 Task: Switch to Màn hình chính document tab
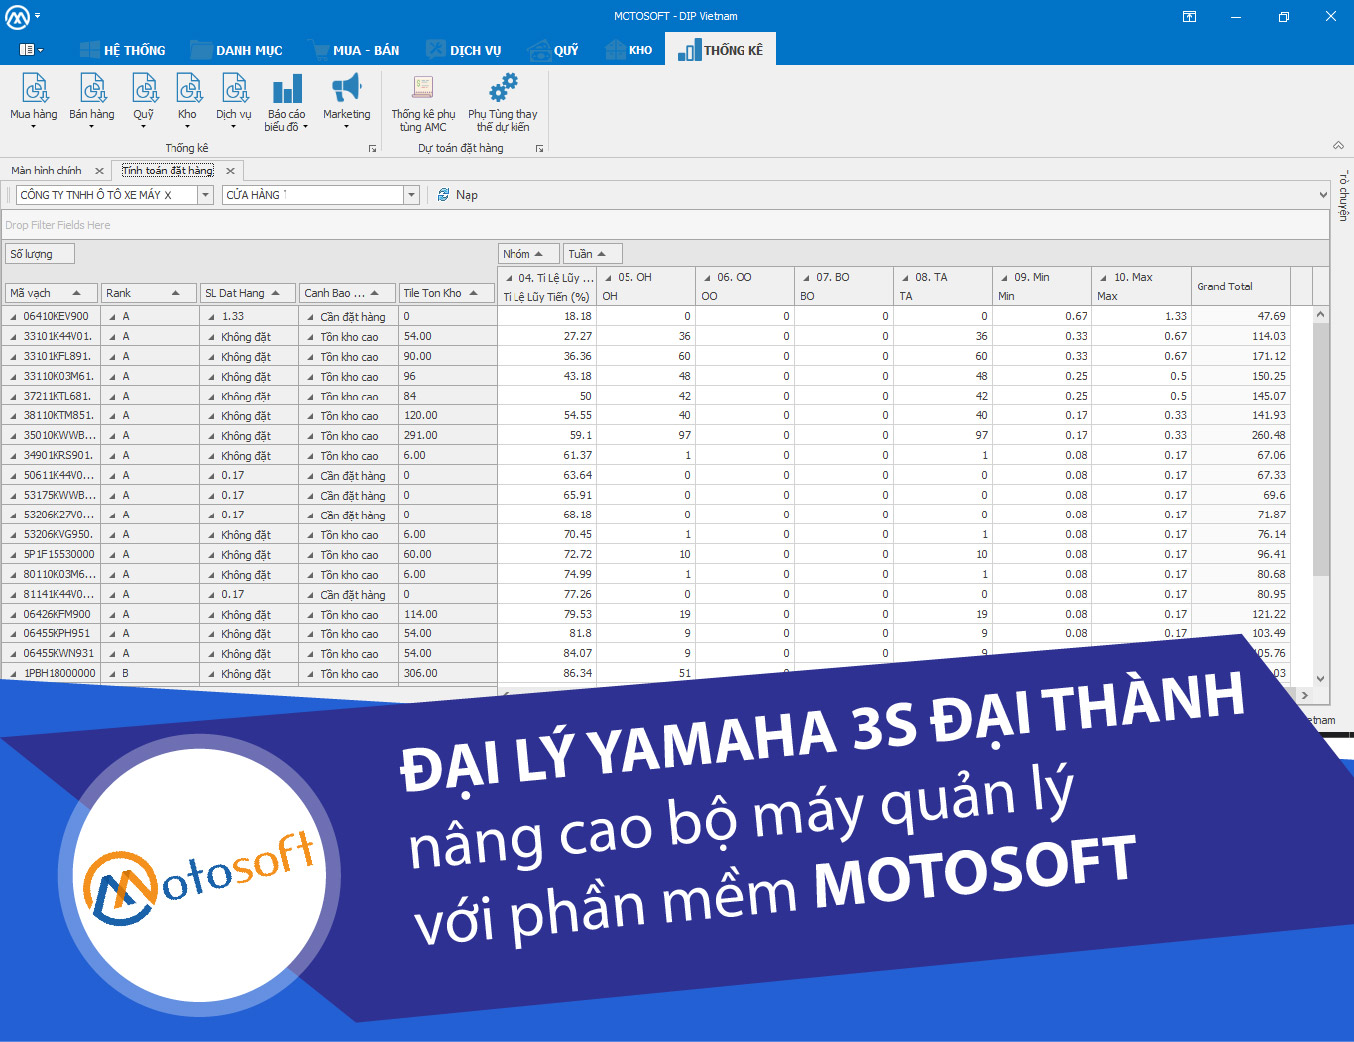46,171
